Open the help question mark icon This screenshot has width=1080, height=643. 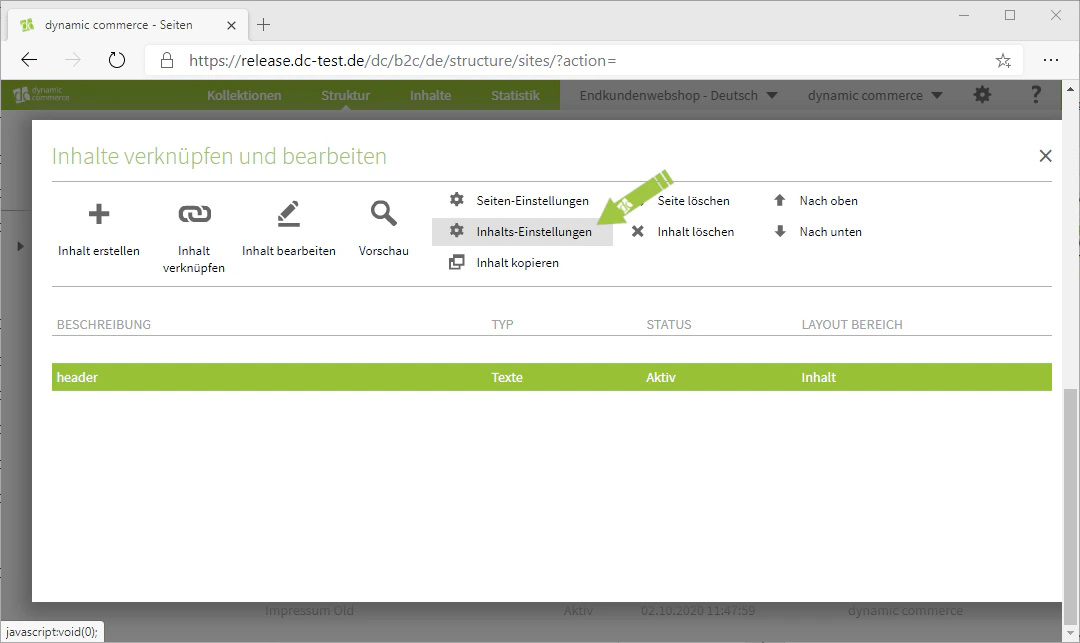[x=1035, y=95]
